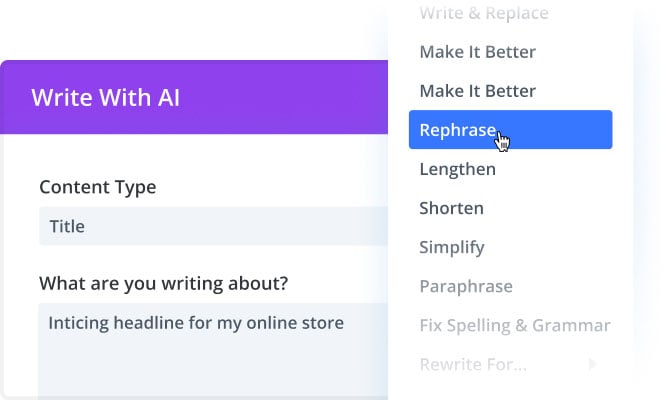Pick the Shorten menu option
664x400 pixels.
tap(451, 208)
